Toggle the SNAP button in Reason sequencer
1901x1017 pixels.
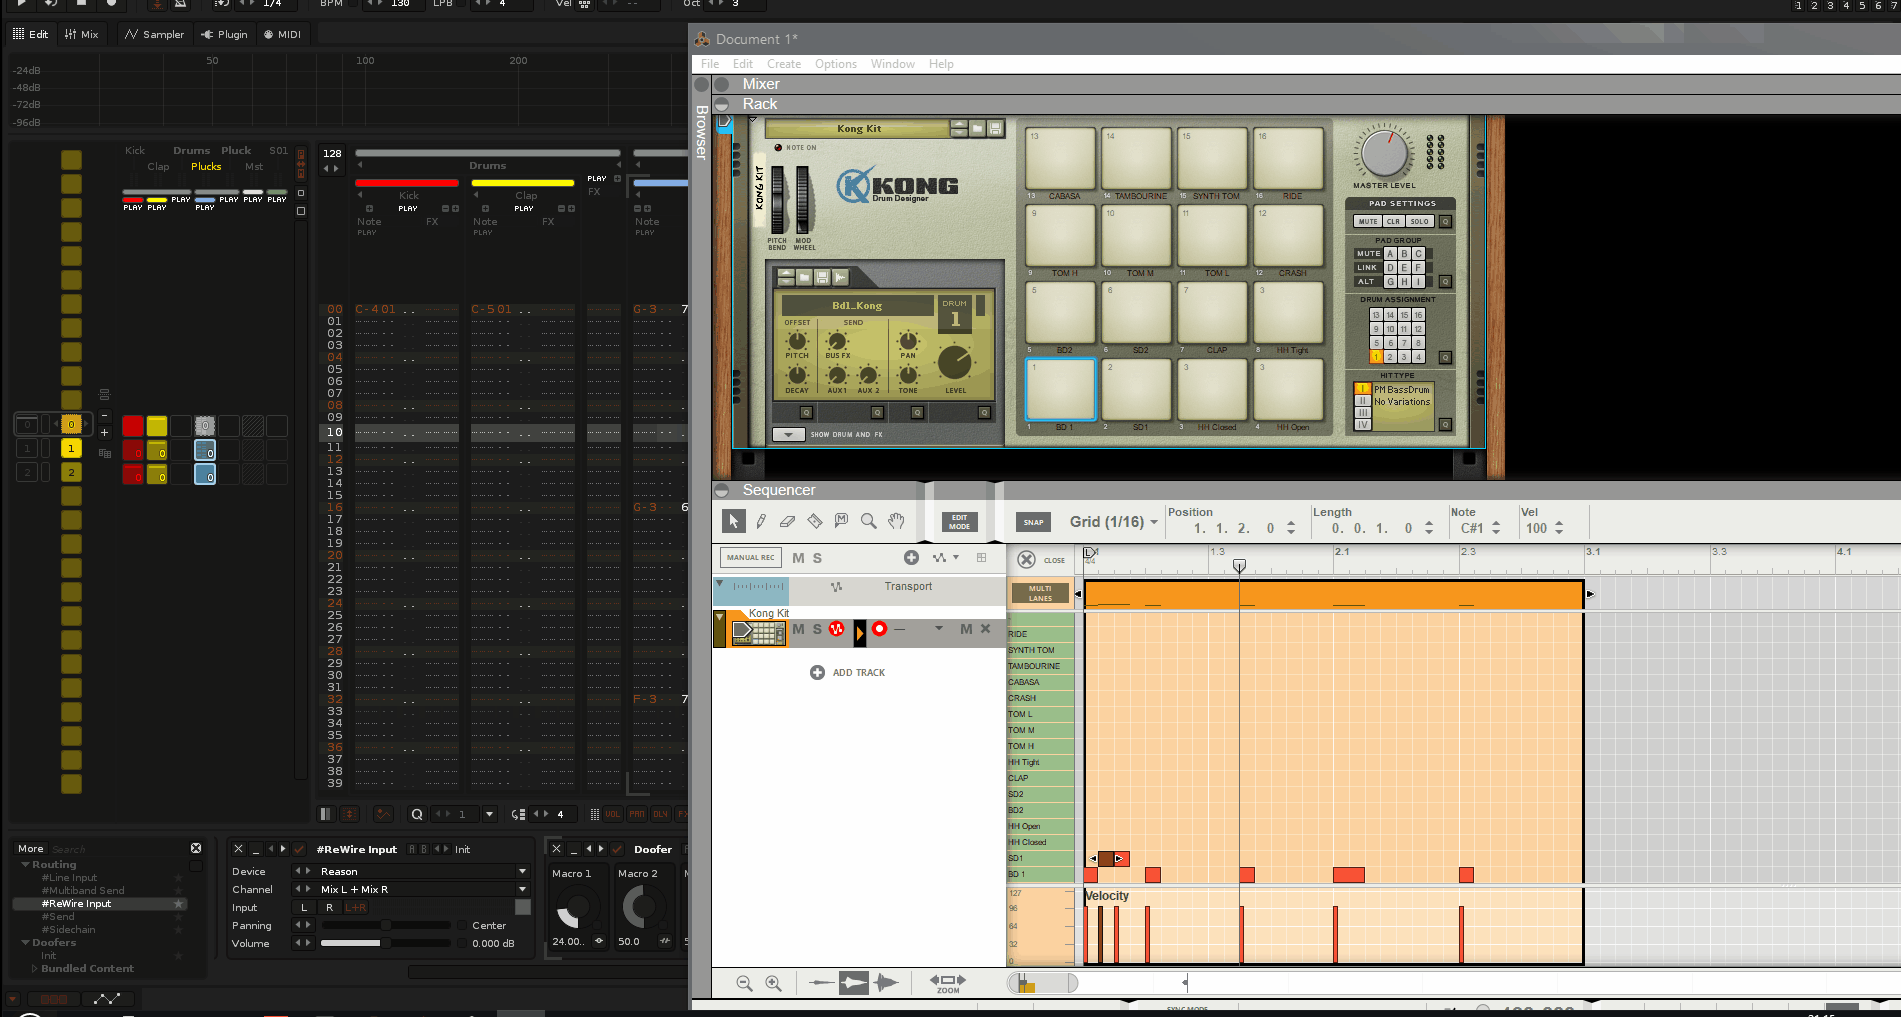point(1034,522)
